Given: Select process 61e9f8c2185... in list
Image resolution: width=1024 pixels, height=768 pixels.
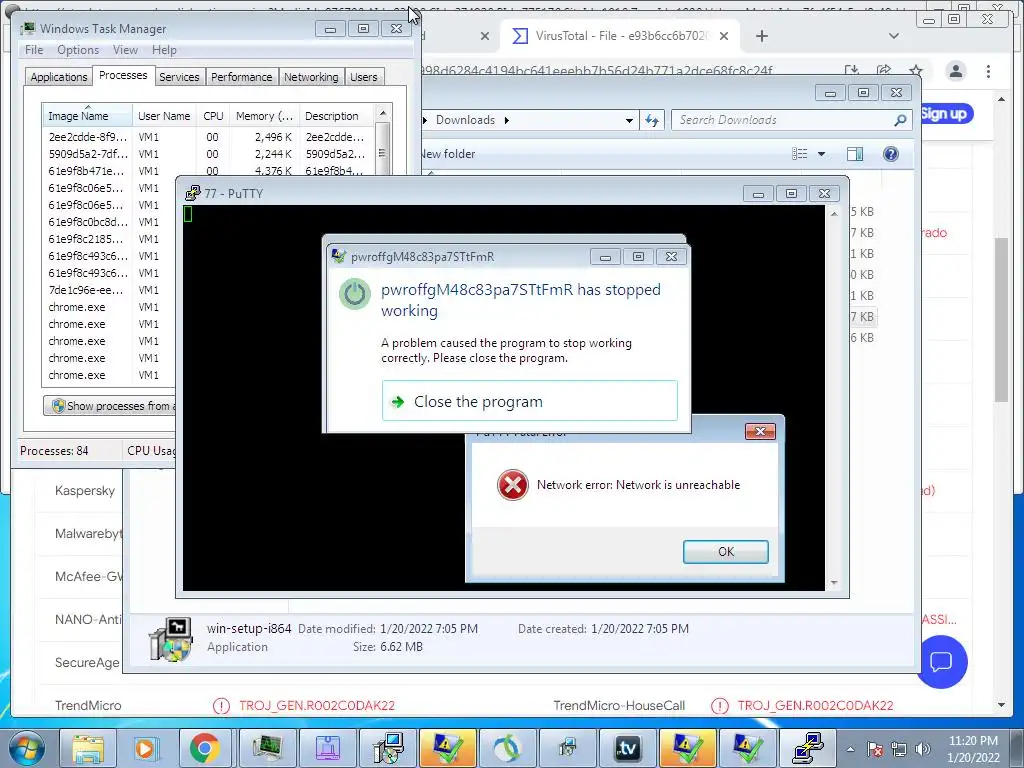Looking at the screenshot, I should (86, 239).
